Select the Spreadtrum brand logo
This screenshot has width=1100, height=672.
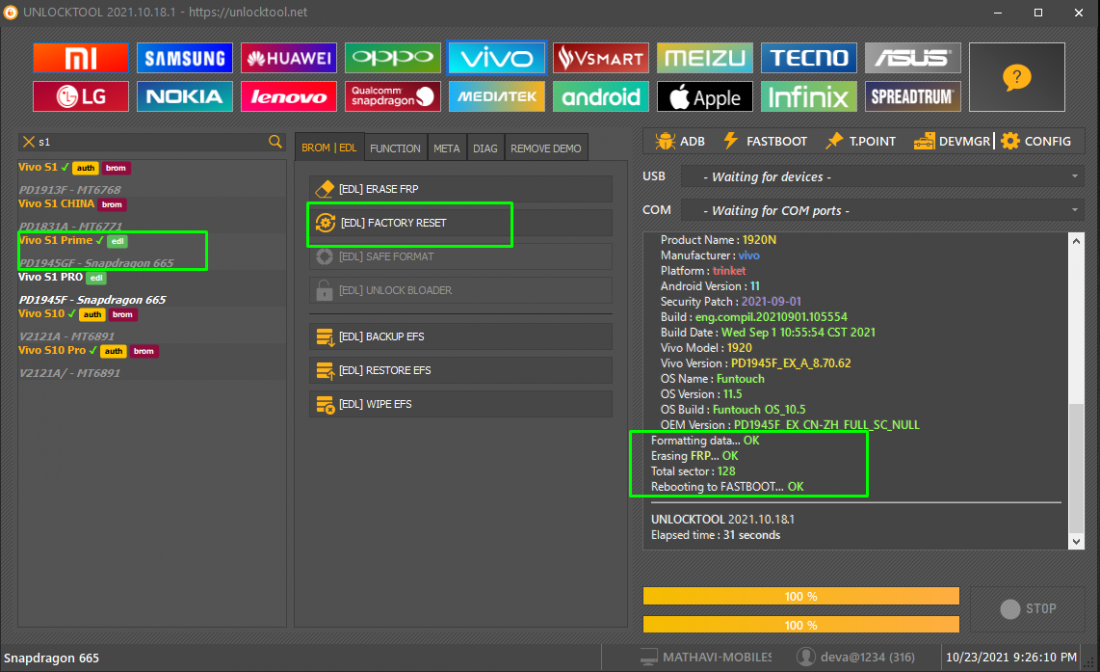912,97
